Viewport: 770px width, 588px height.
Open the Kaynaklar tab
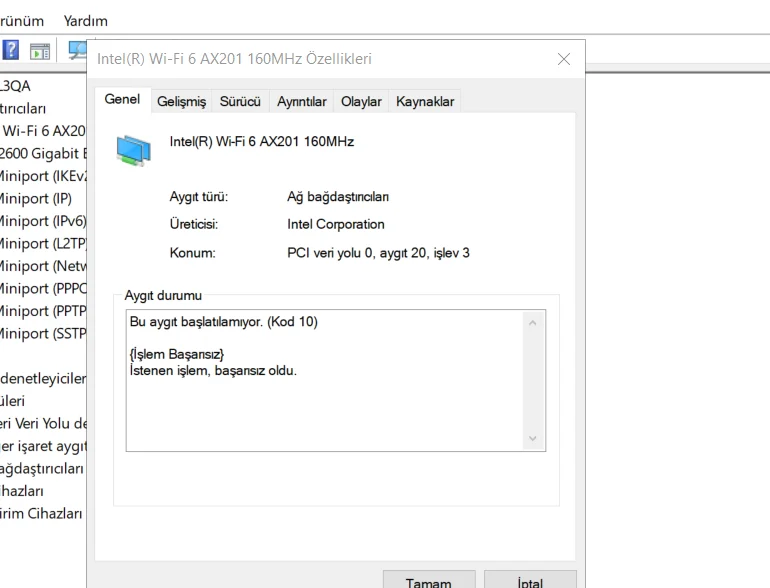pos(425,101)
